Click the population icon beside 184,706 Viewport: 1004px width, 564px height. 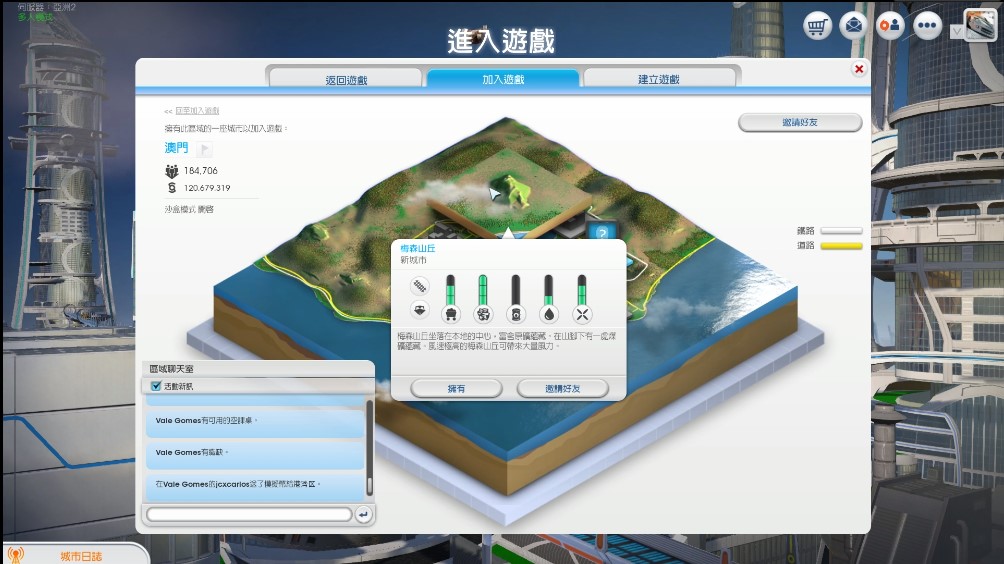click(172, 171)
